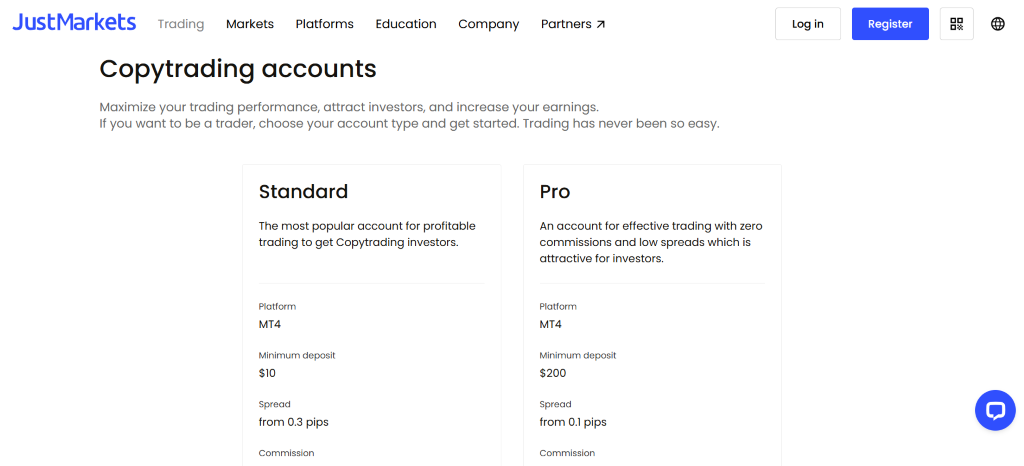Viewport: 1024px width, 466px height.
Task: Select the Pro account card title
Action: [x=555, y=191]
